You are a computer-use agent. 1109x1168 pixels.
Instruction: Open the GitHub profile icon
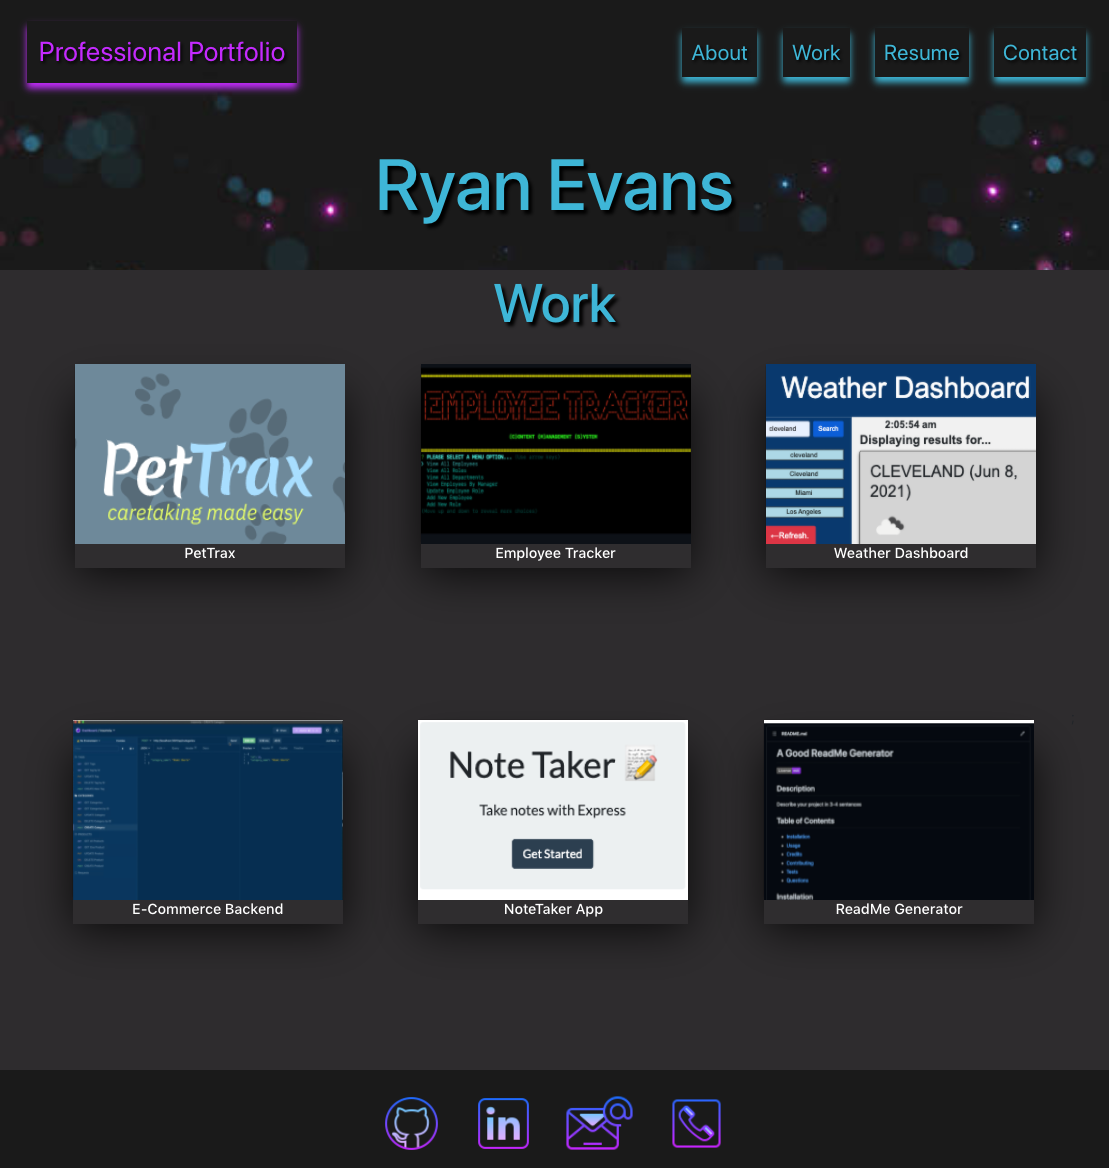click(411, 1123)
